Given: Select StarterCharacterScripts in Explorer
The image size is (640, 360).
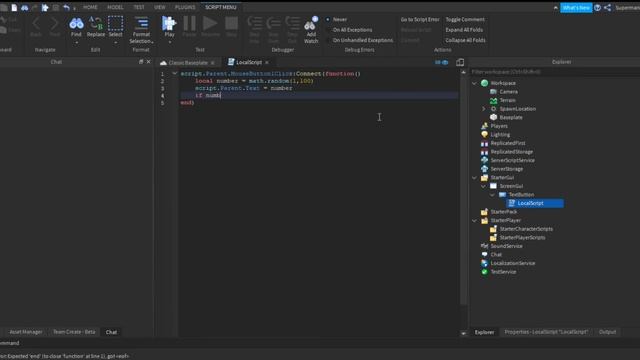Looking at the screenshot, I should (x=526, y=229).
